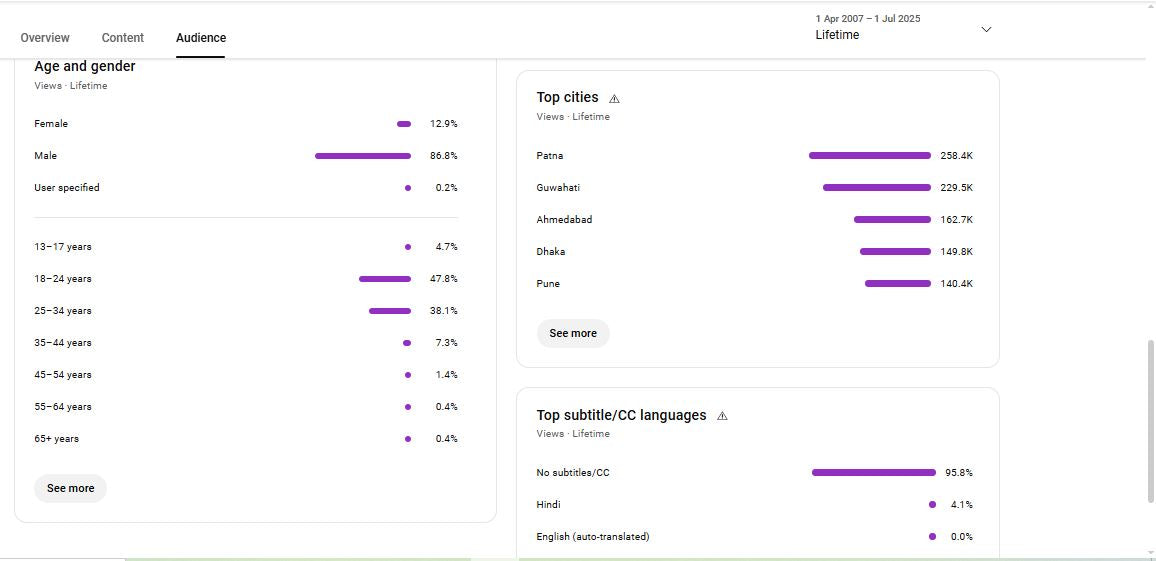Click the Patna views bar
This screenshot has height=561, width=1156.
(x=869, y=156)
